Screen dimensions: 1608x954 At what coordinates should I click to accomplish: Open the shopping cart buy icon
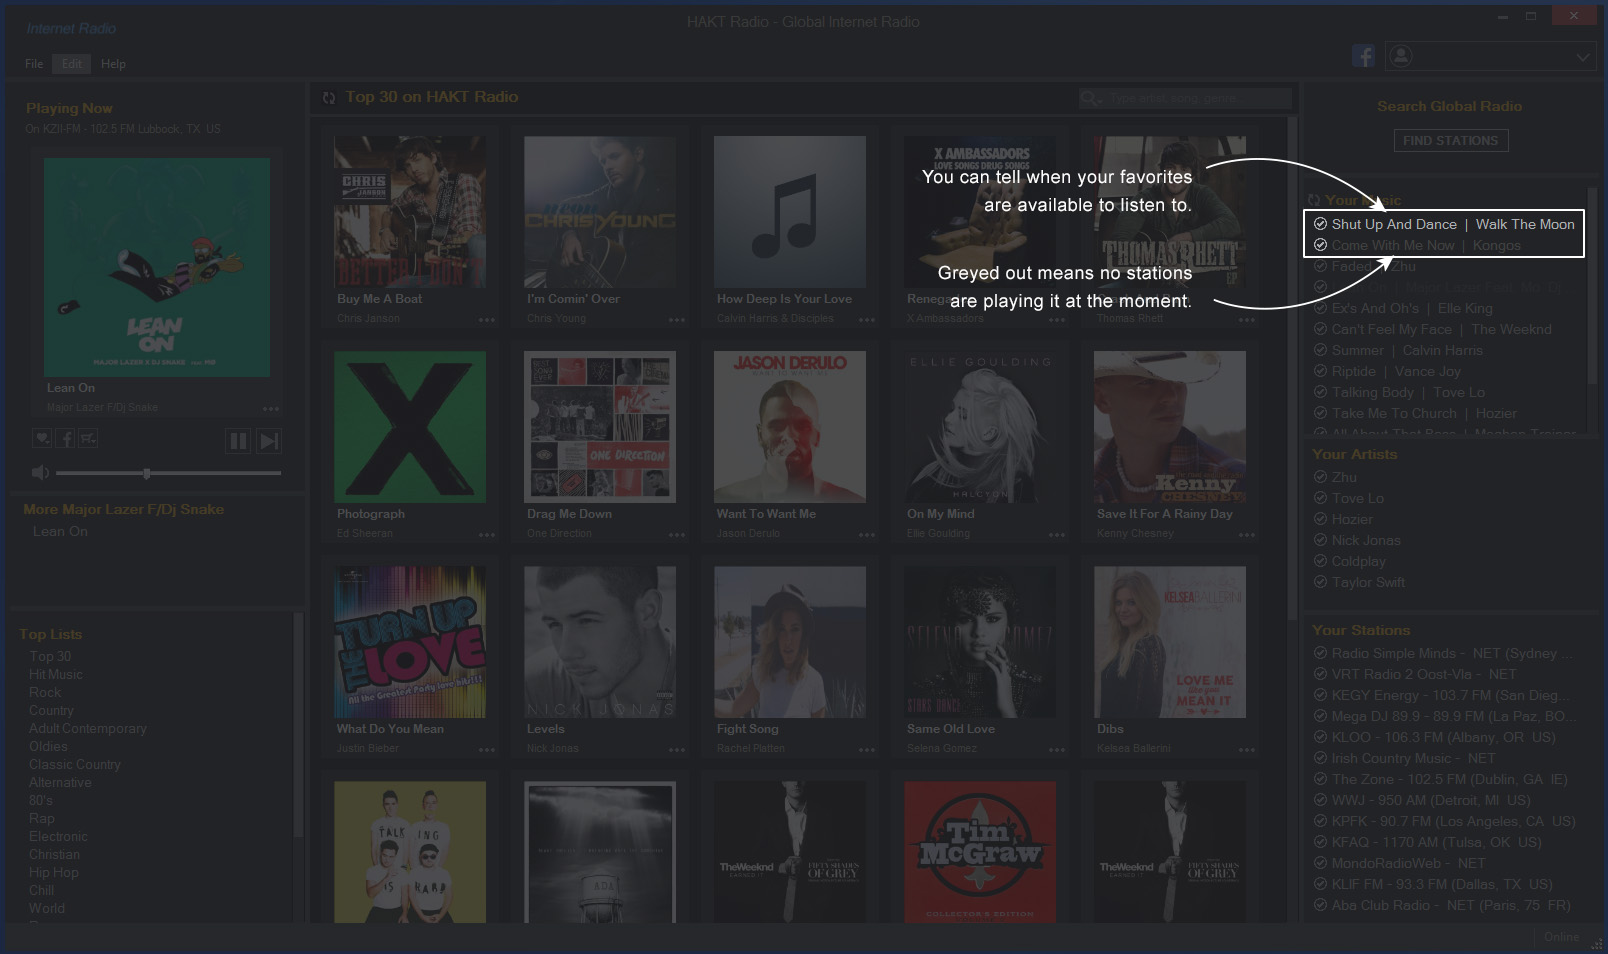tap(88, 438)
